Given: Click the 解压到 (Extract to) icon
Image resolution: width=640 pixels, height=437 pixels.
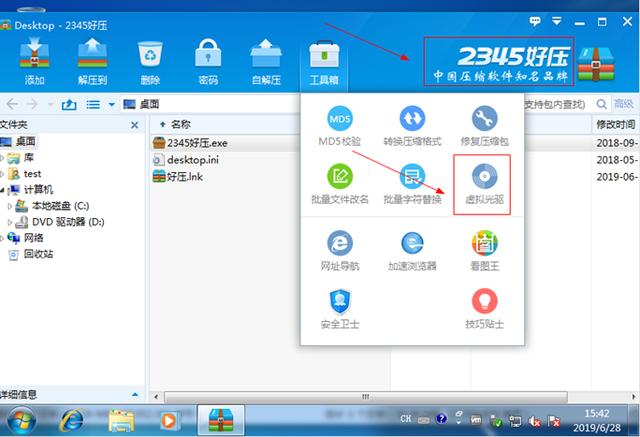Looking at the screenshot, I should click(92, 58).
